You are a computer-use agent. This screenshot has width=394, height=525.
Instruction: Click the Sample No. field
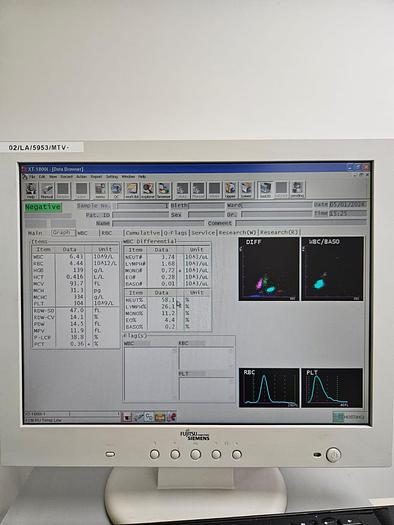(142, 206)
